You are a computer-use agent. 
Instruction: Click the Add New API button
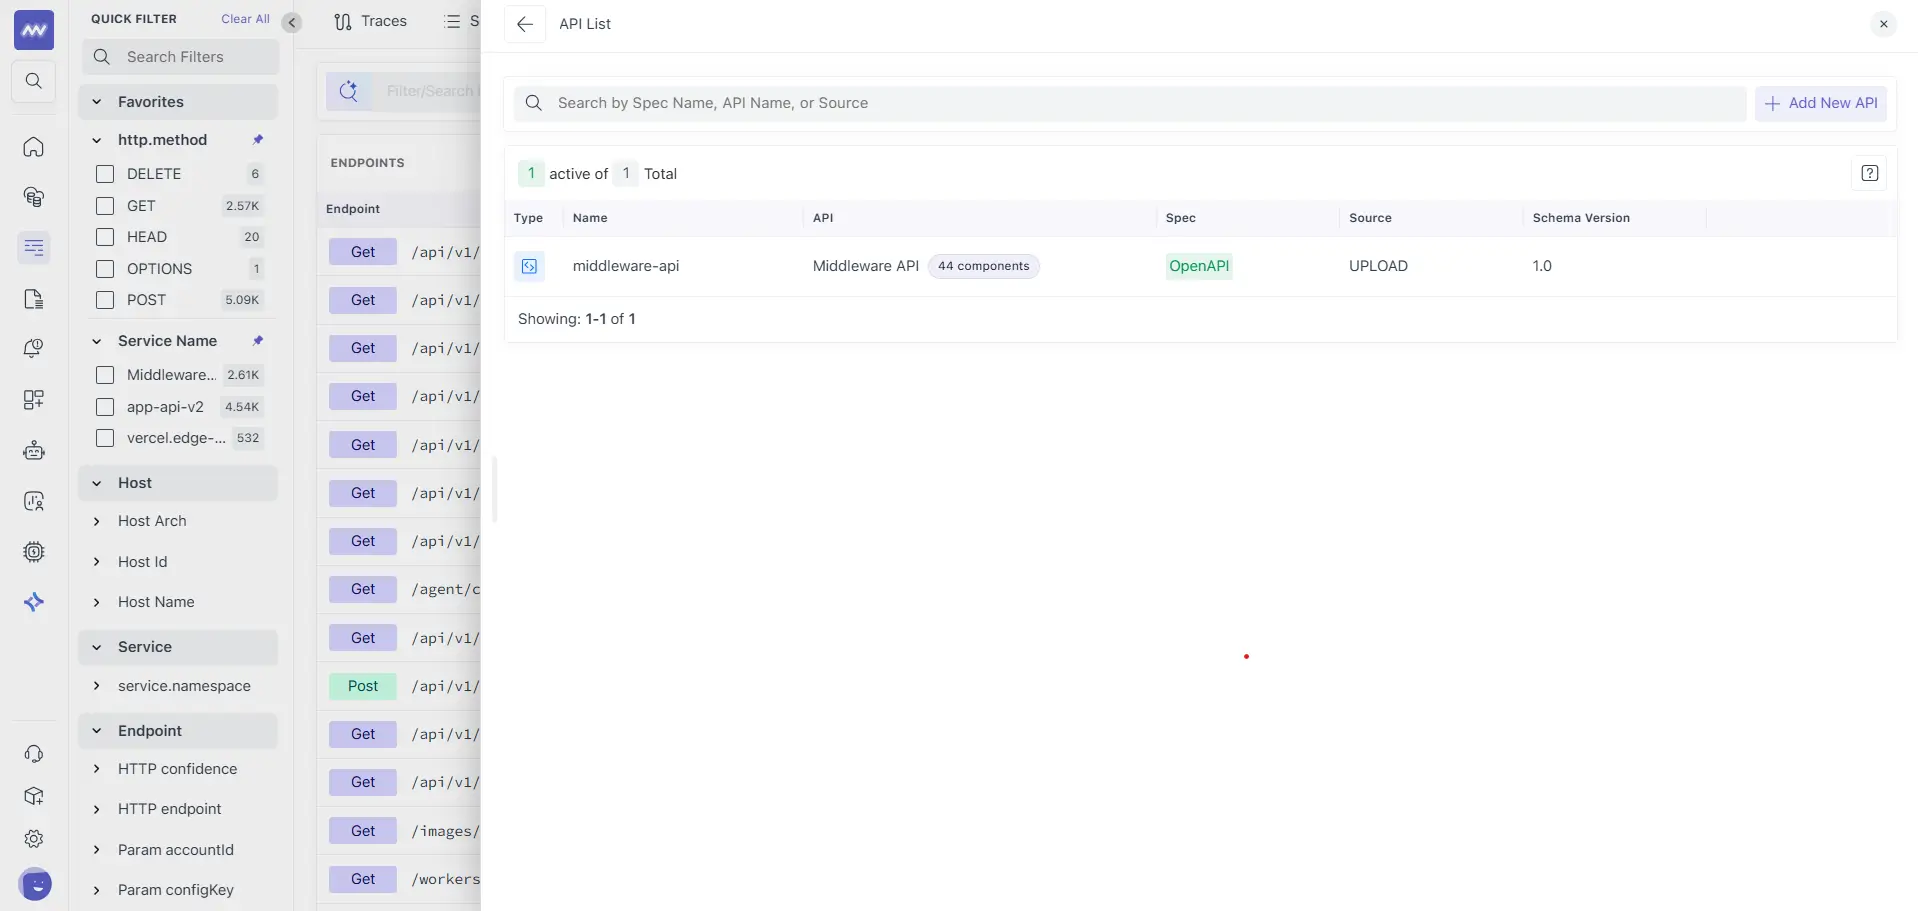coord(1820,103)
